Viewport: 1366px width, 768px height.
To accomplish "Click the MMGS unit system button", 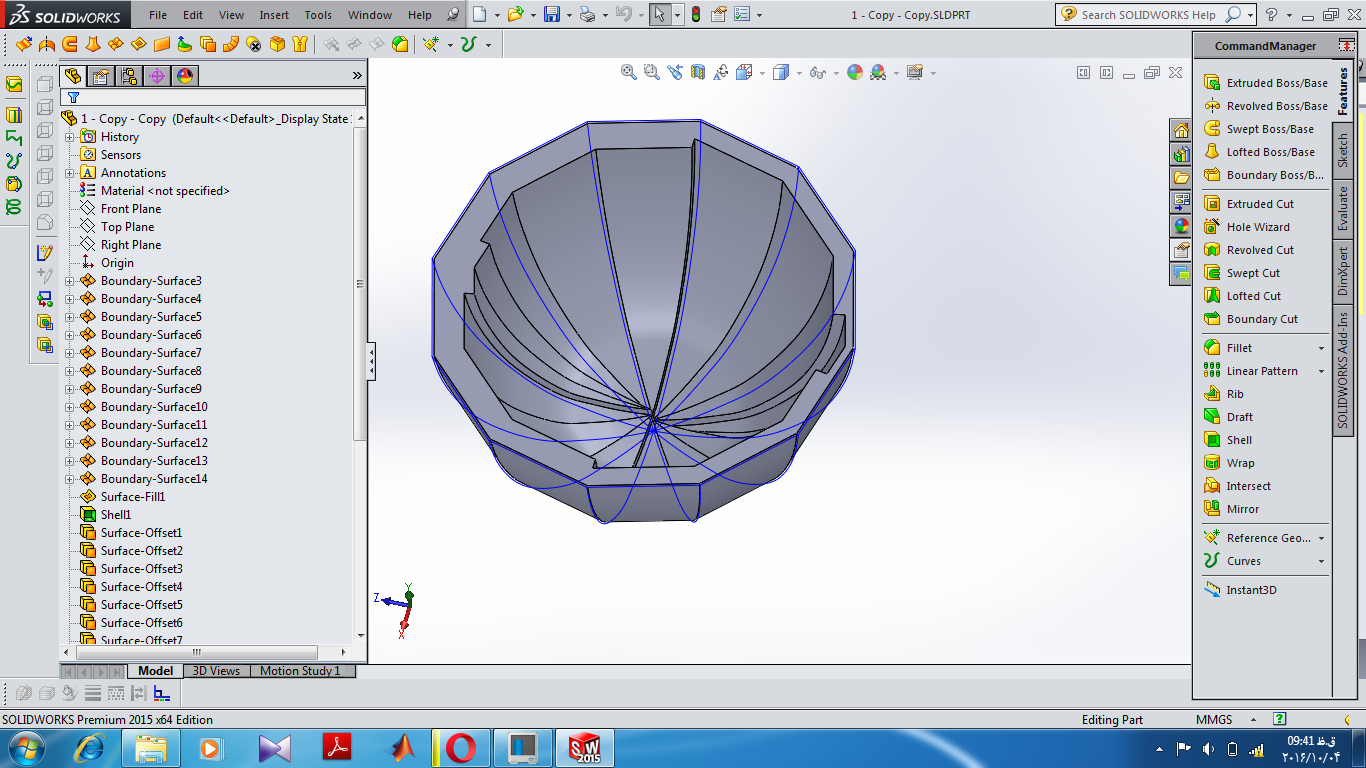I will point(1214,720).
